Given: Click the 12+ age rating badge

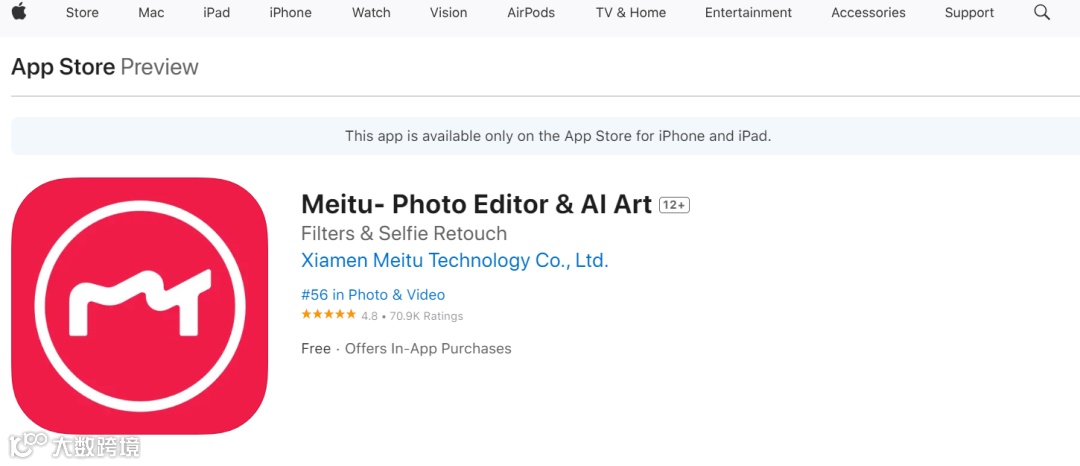Looking at the screenshot, I should pos(674,205).
